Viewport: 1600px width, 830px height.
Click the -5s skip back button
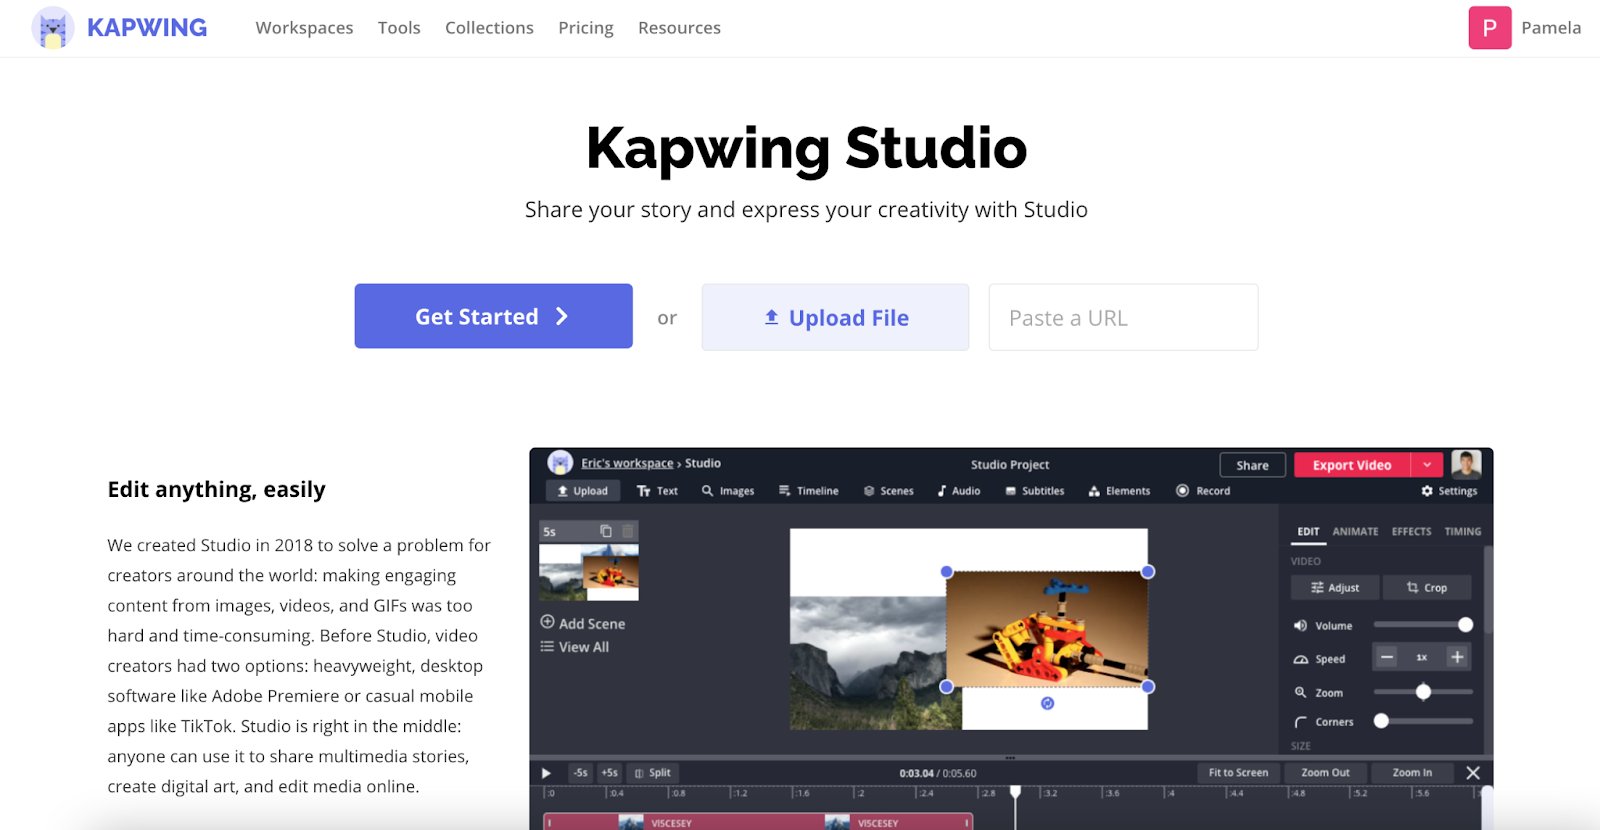point(580,773)
